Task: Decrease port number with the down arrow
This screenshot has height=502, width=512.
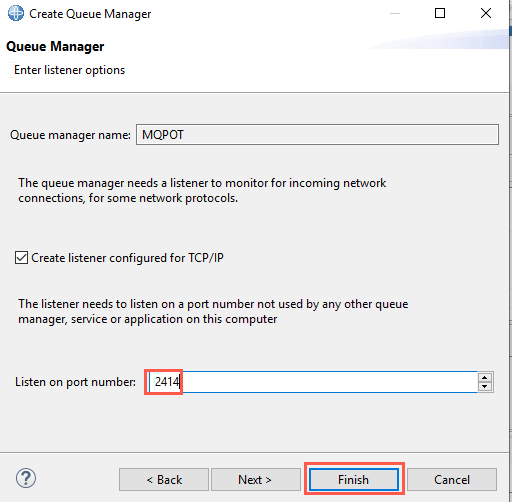Action: (485, 386)
